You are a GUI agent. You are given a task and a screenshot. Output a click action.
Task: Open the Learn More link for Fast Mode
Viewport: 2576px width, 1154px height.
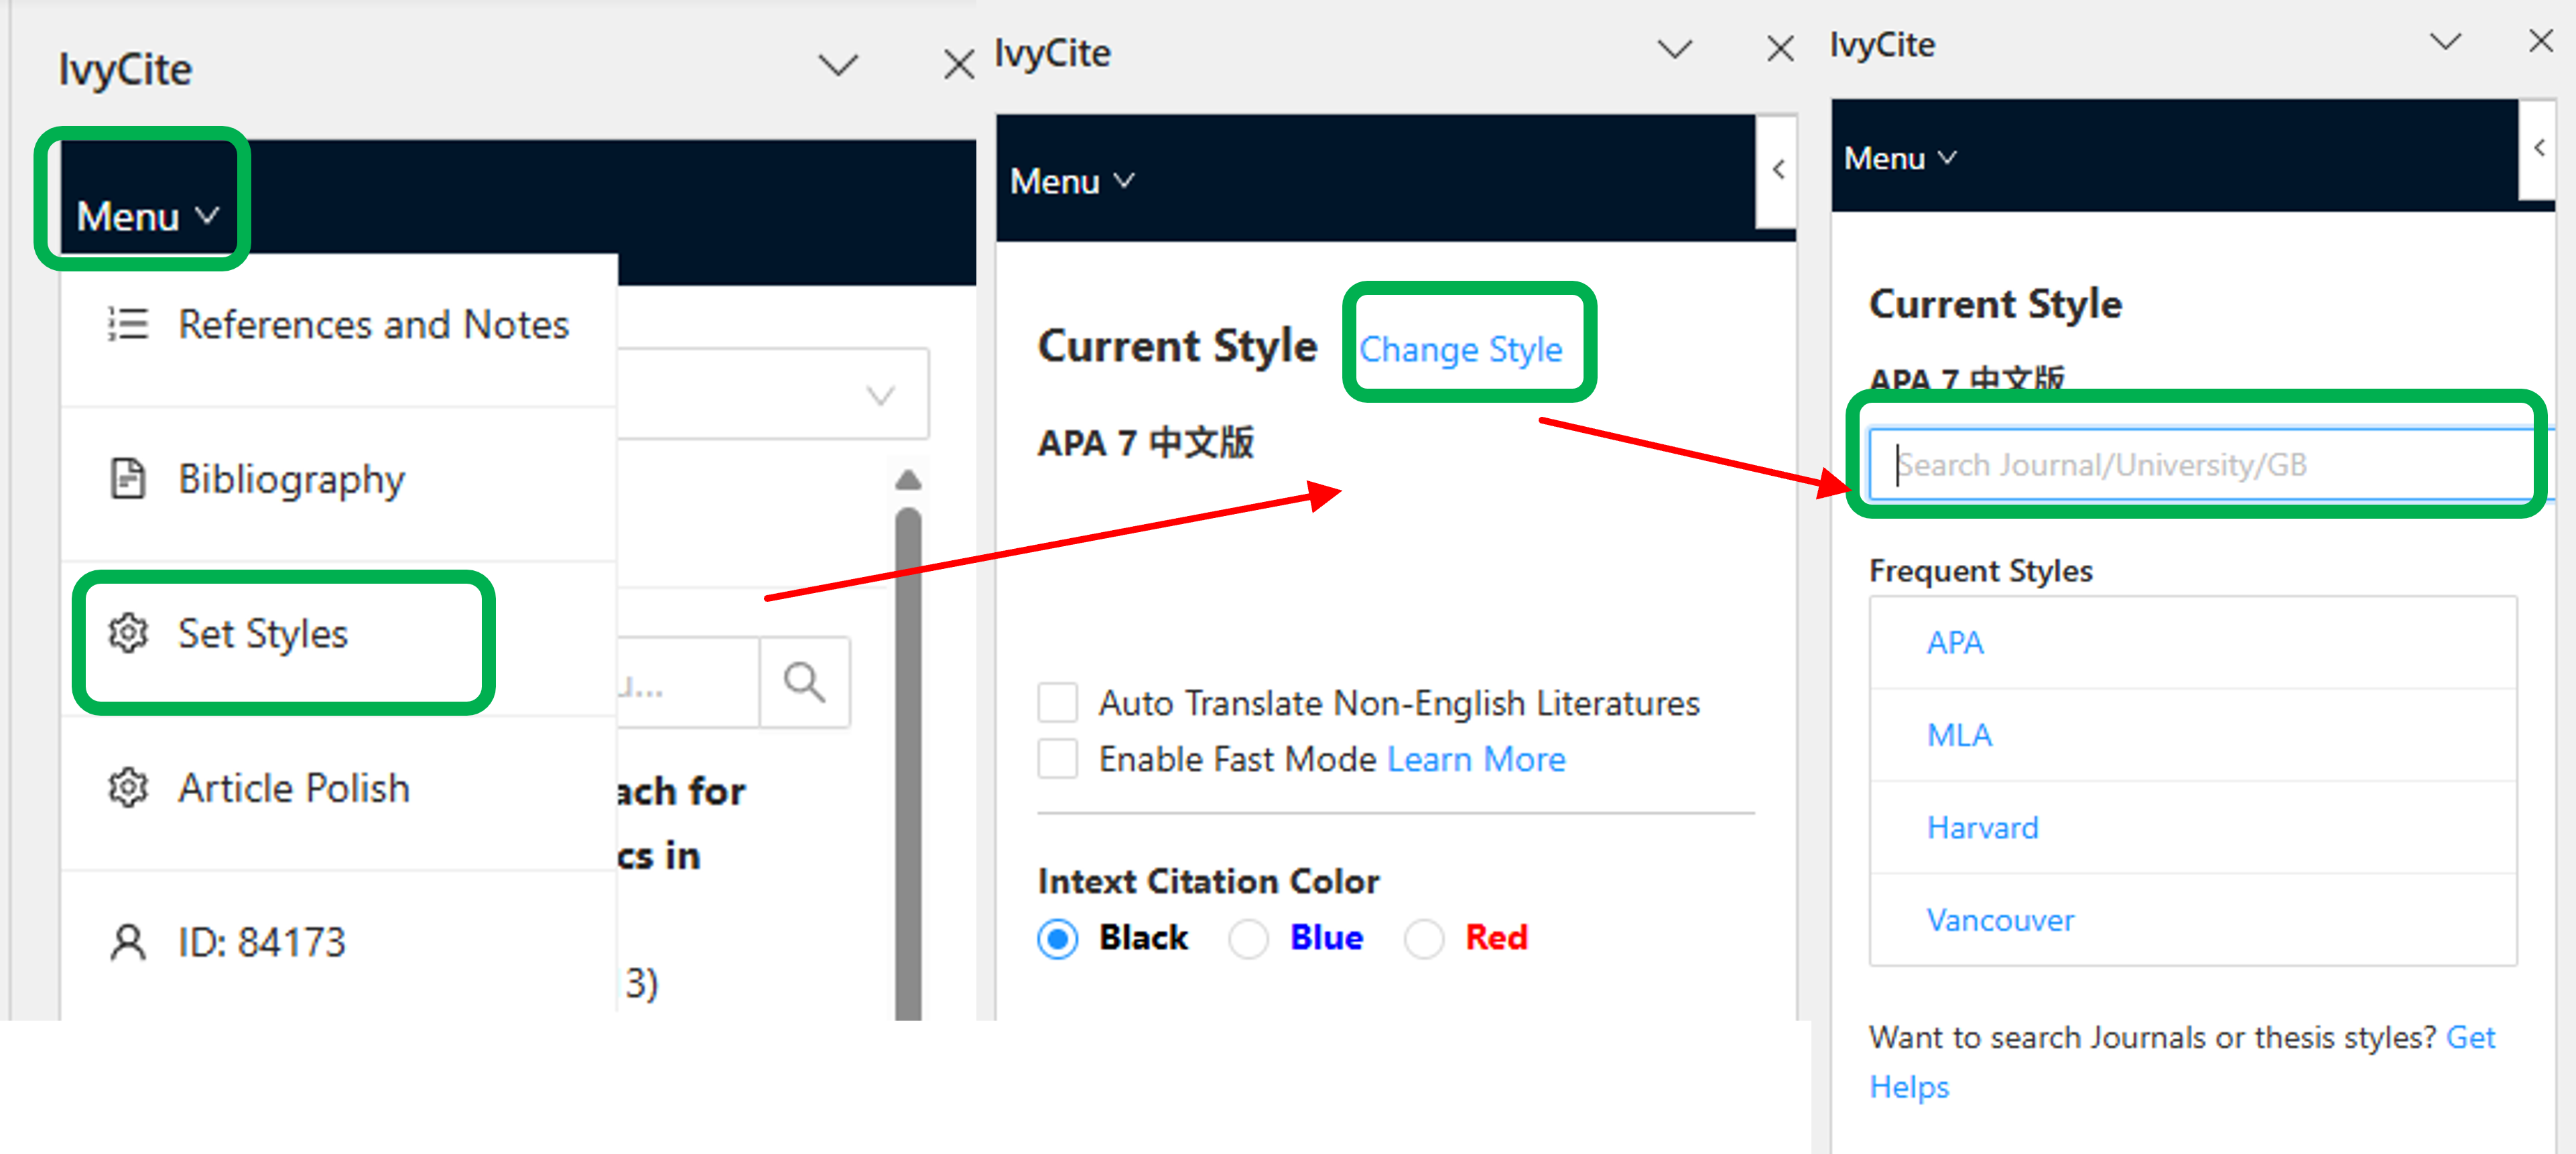pos(1476,759)
